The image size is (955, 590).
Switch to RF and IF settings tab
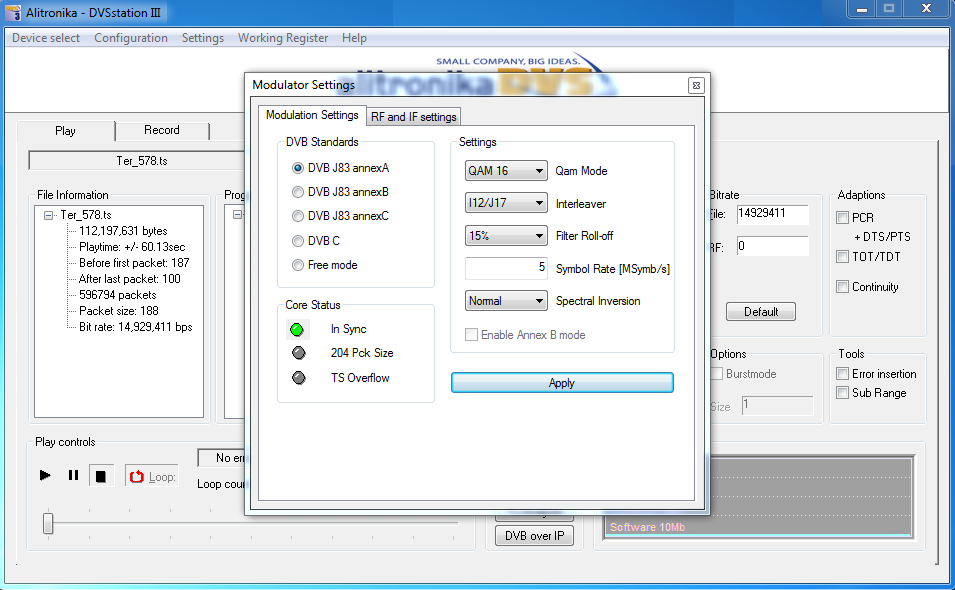coord(413,117)
